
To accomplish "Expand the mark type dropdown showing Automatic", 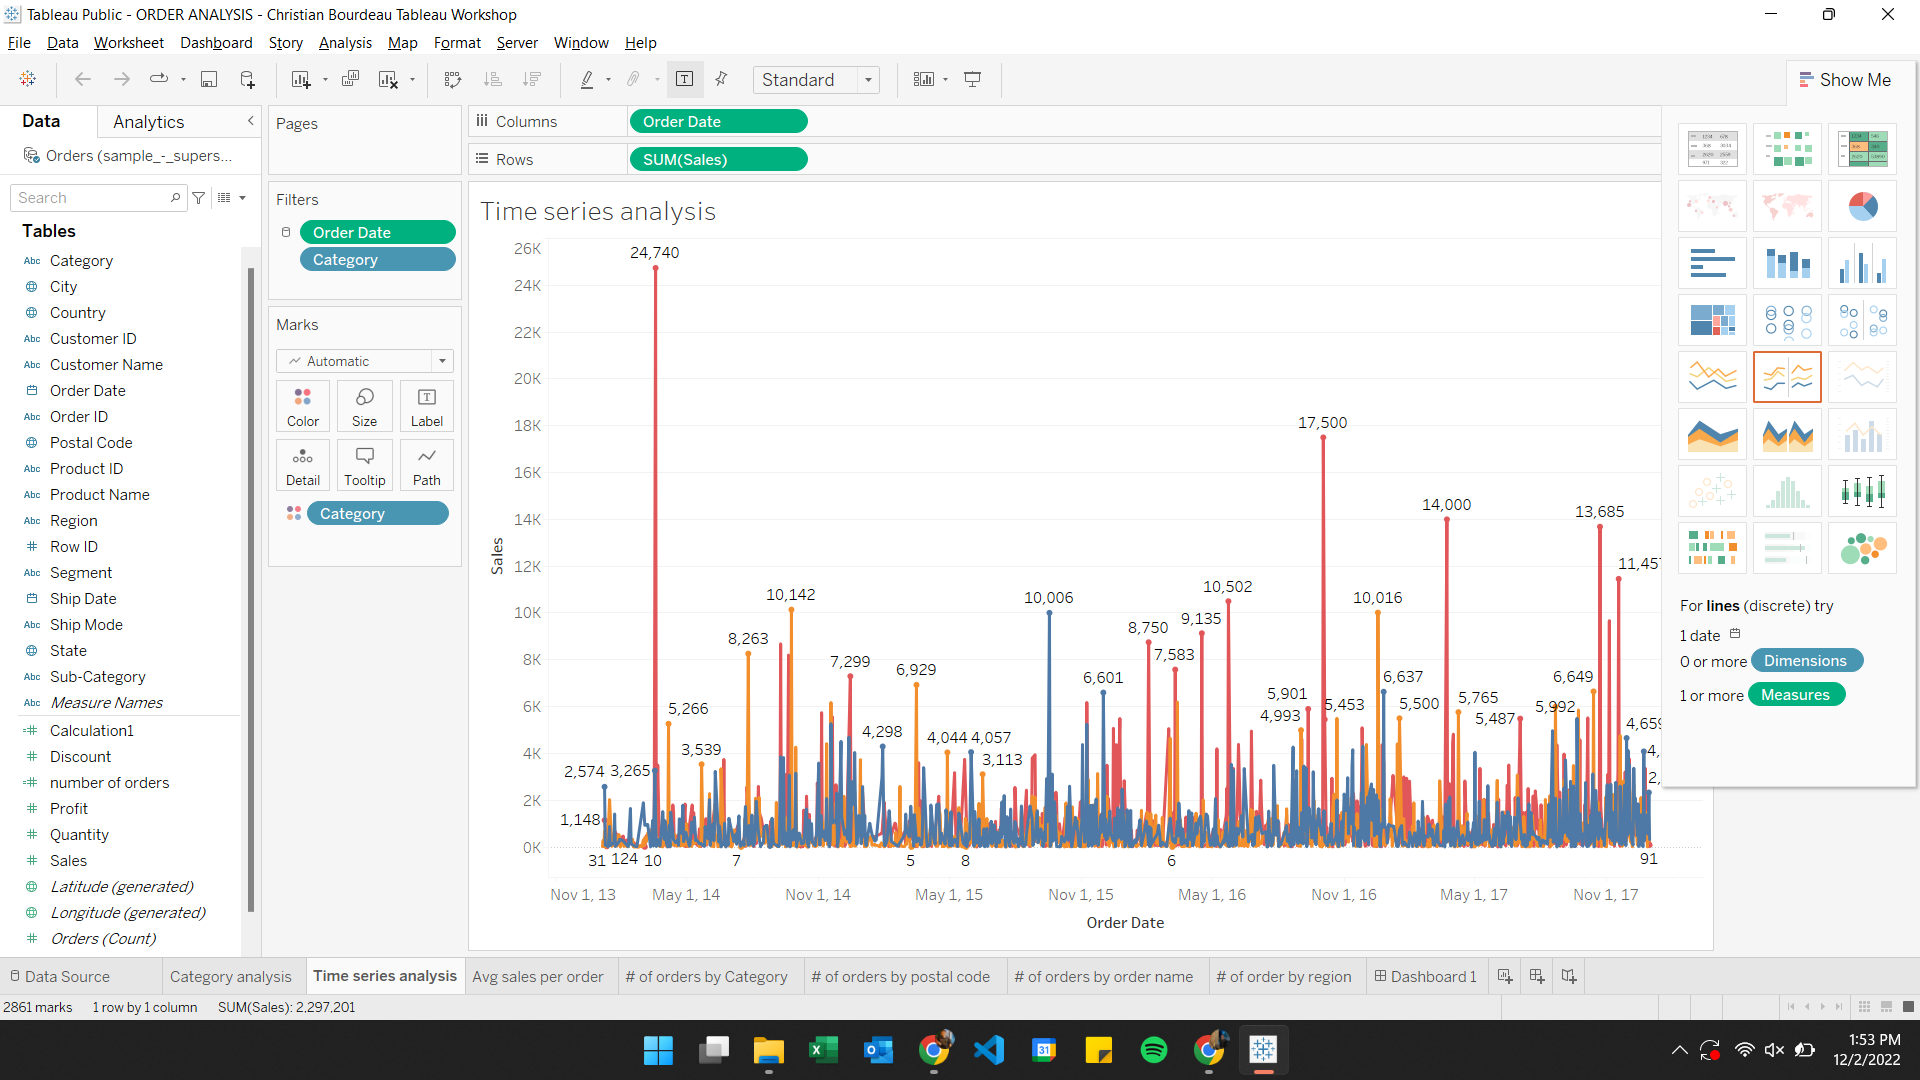I will (x=441, y=361).
